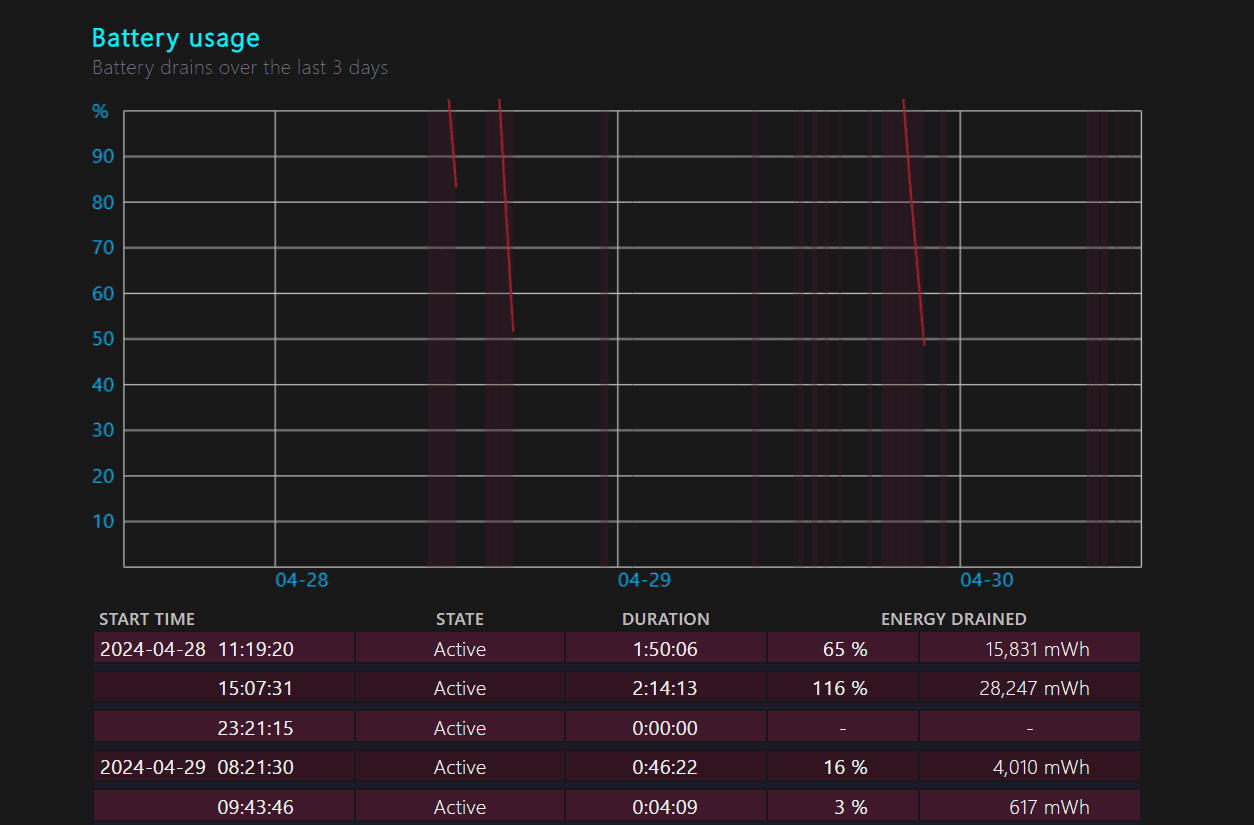1254x825 pixels.
Task: Click the 'Battery drains over the last 3 days' subtitle
Action: coord(240,68)
